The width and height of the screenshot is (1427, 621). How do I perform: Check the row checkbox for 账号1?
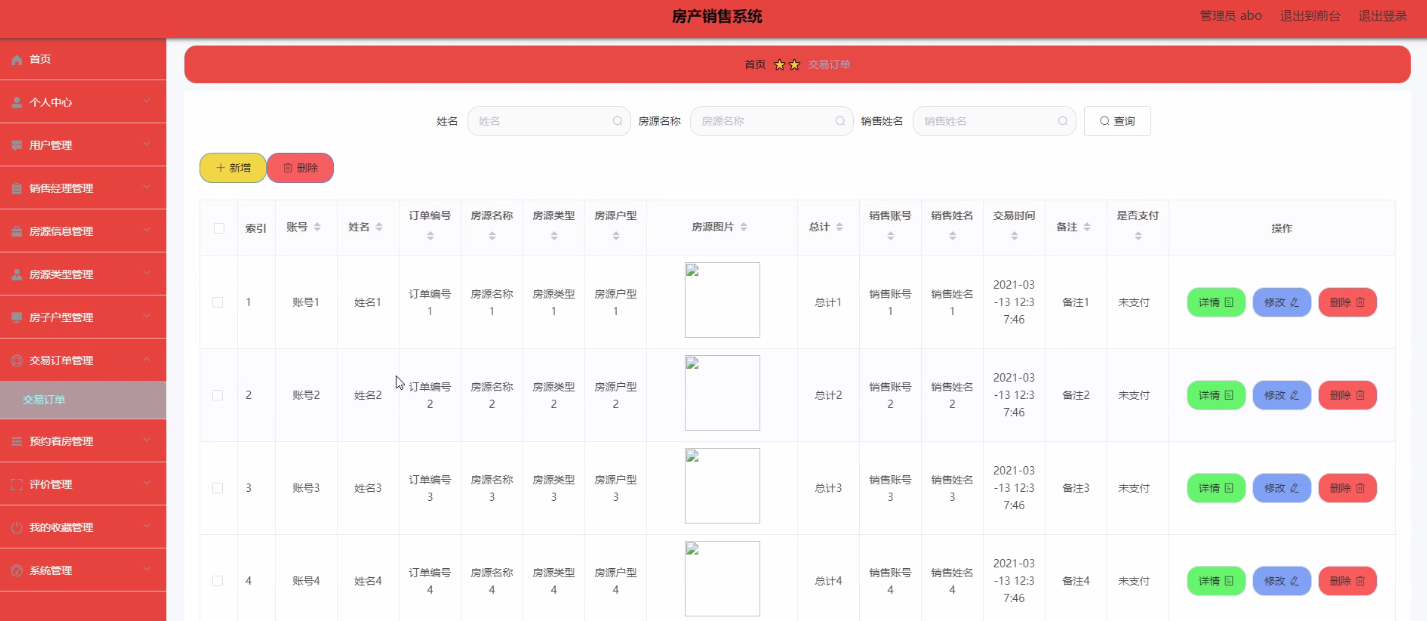click(x=218, y=302)
